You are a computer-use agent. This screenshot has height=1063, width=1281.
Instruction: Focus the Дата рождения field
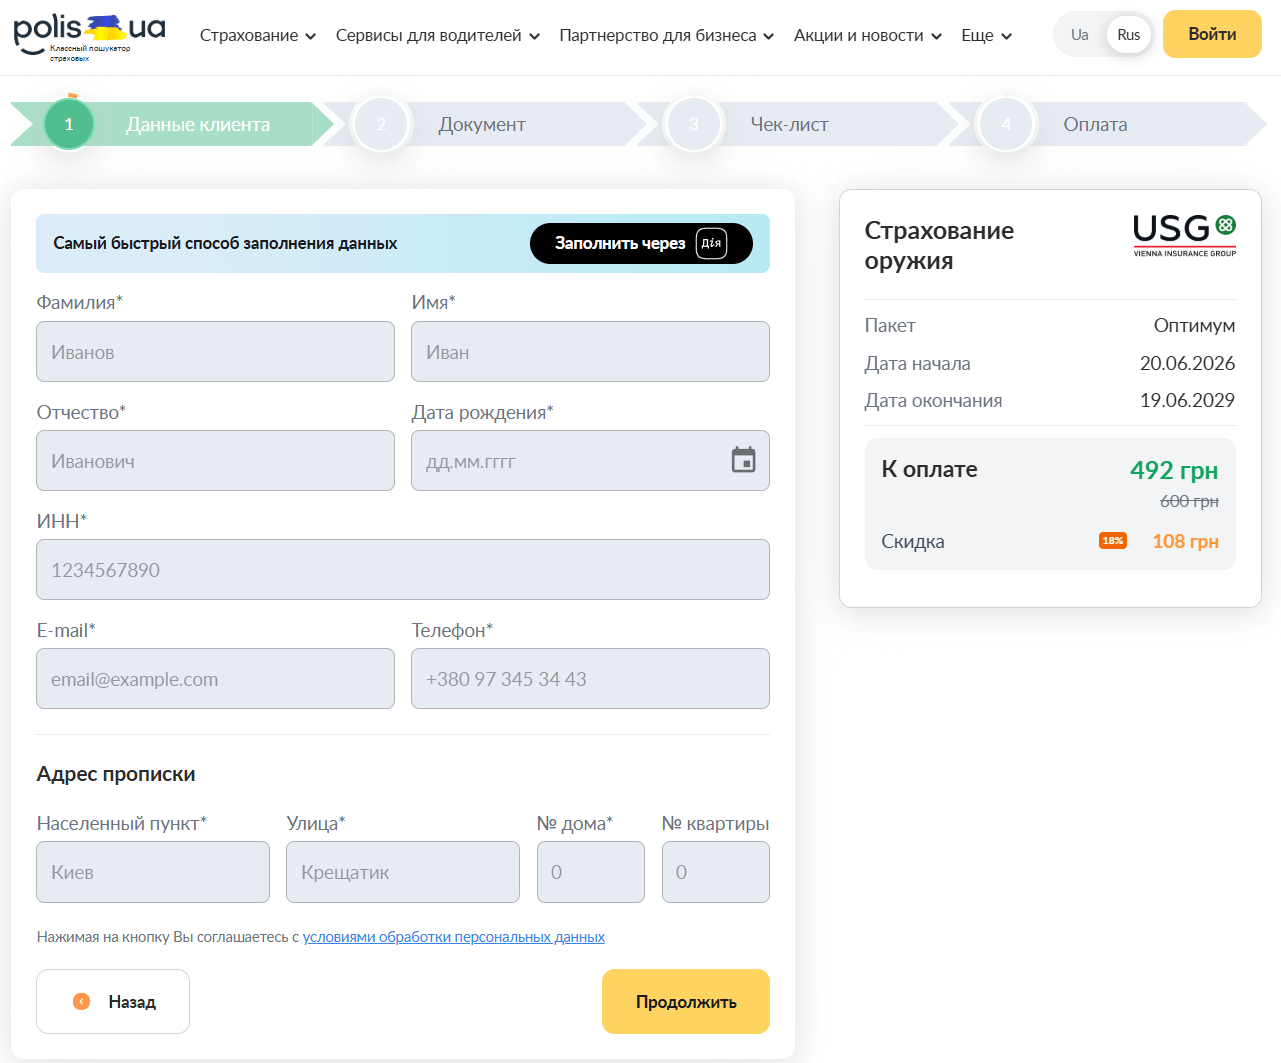click(x=590, y=460)
